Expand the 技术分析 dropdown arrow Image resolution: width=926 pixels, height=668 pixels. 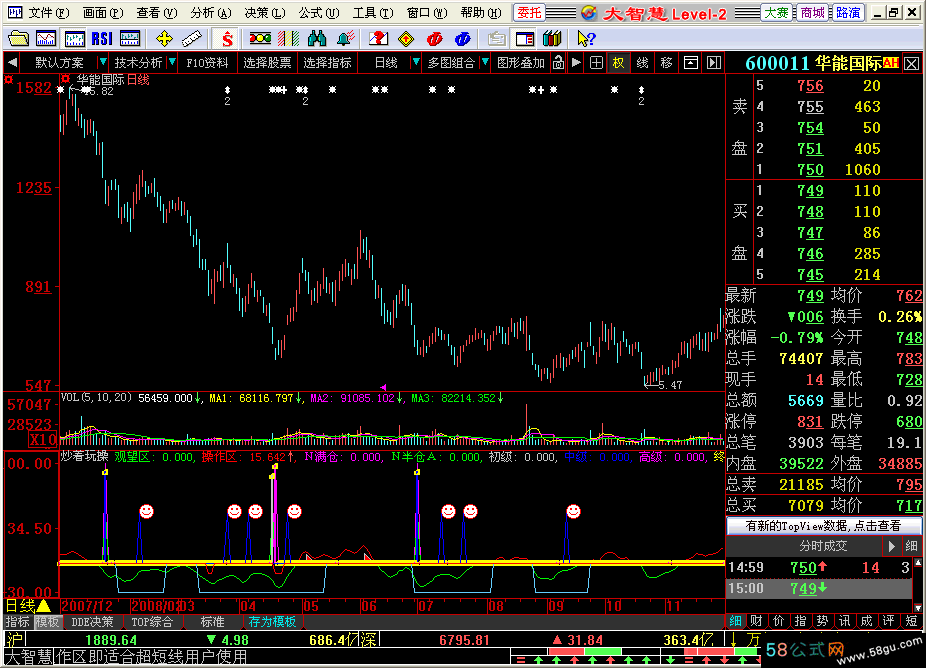[x=172, y=62]
